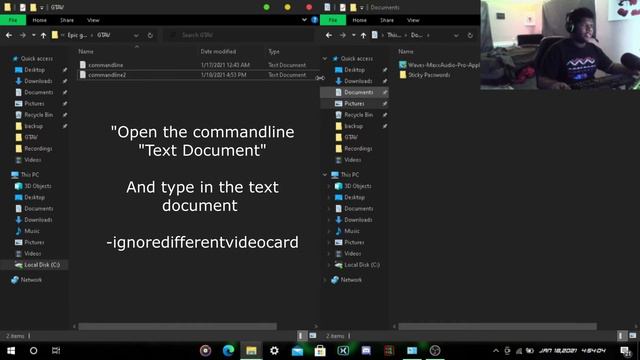The image size is (640, 360).
Task: Click the File tab in the Documents window
Action: coord(333,20)
